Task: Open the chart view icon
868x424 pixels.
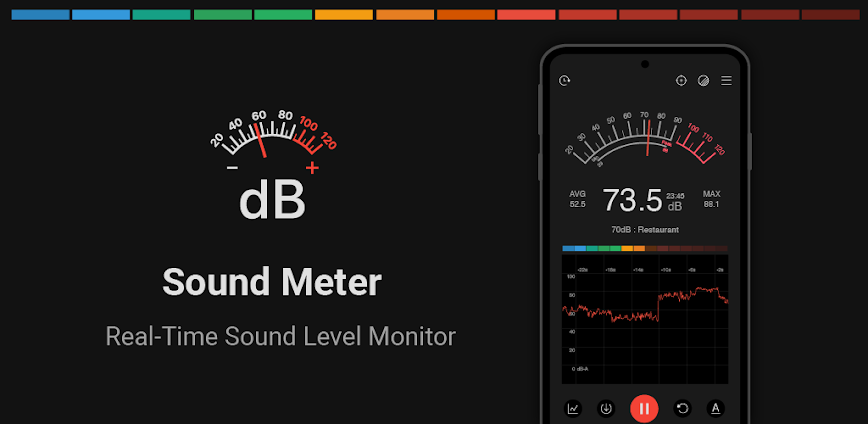Action: click(x=573, y=408)
